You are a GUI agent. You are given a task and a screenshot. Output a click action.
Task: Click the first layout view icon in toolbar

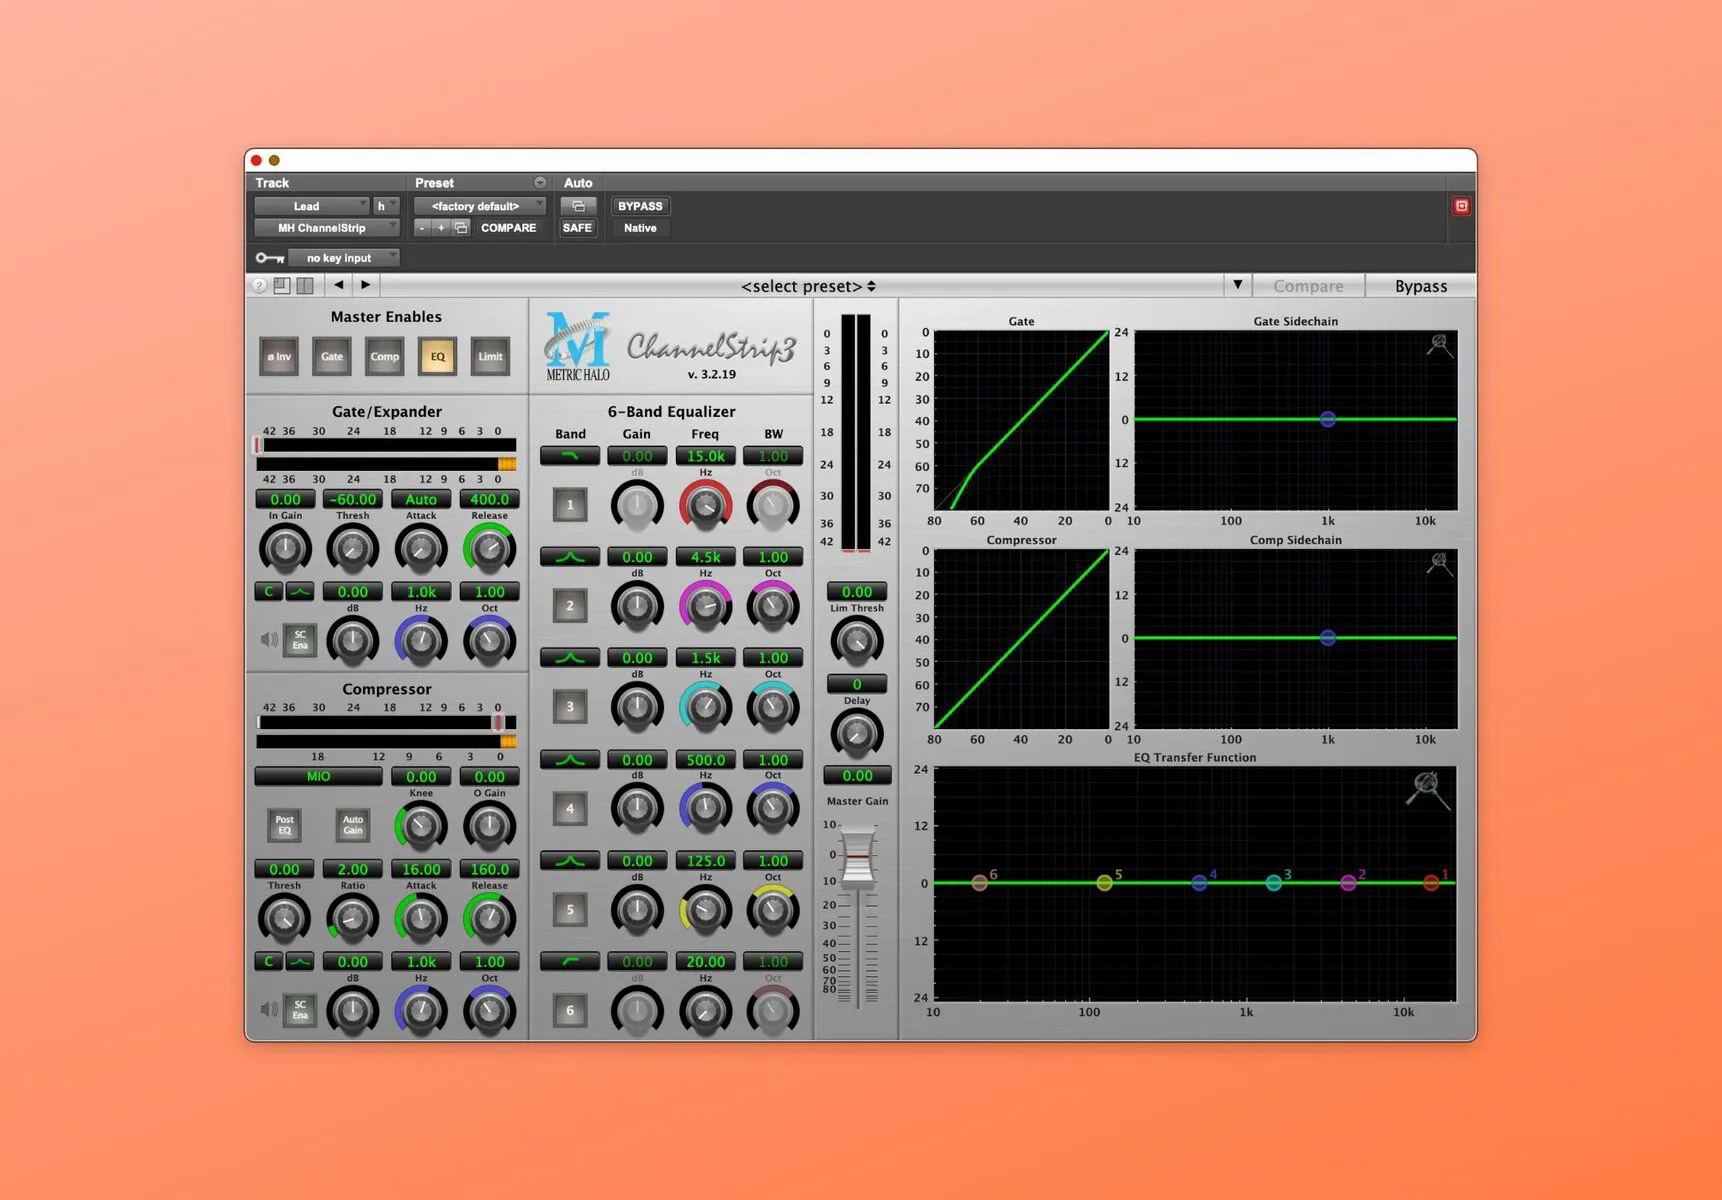point(282,286)
